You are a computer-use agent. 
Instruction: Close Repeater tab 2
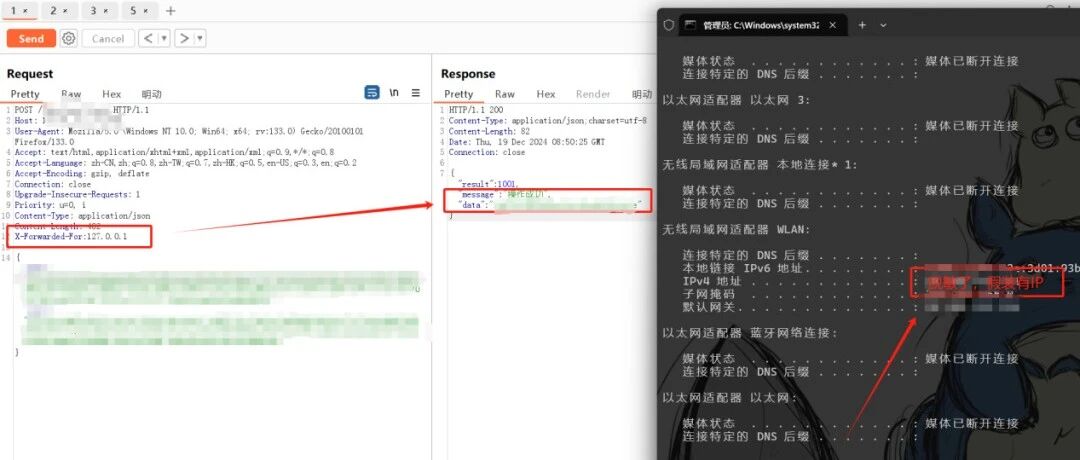point(65,11)
